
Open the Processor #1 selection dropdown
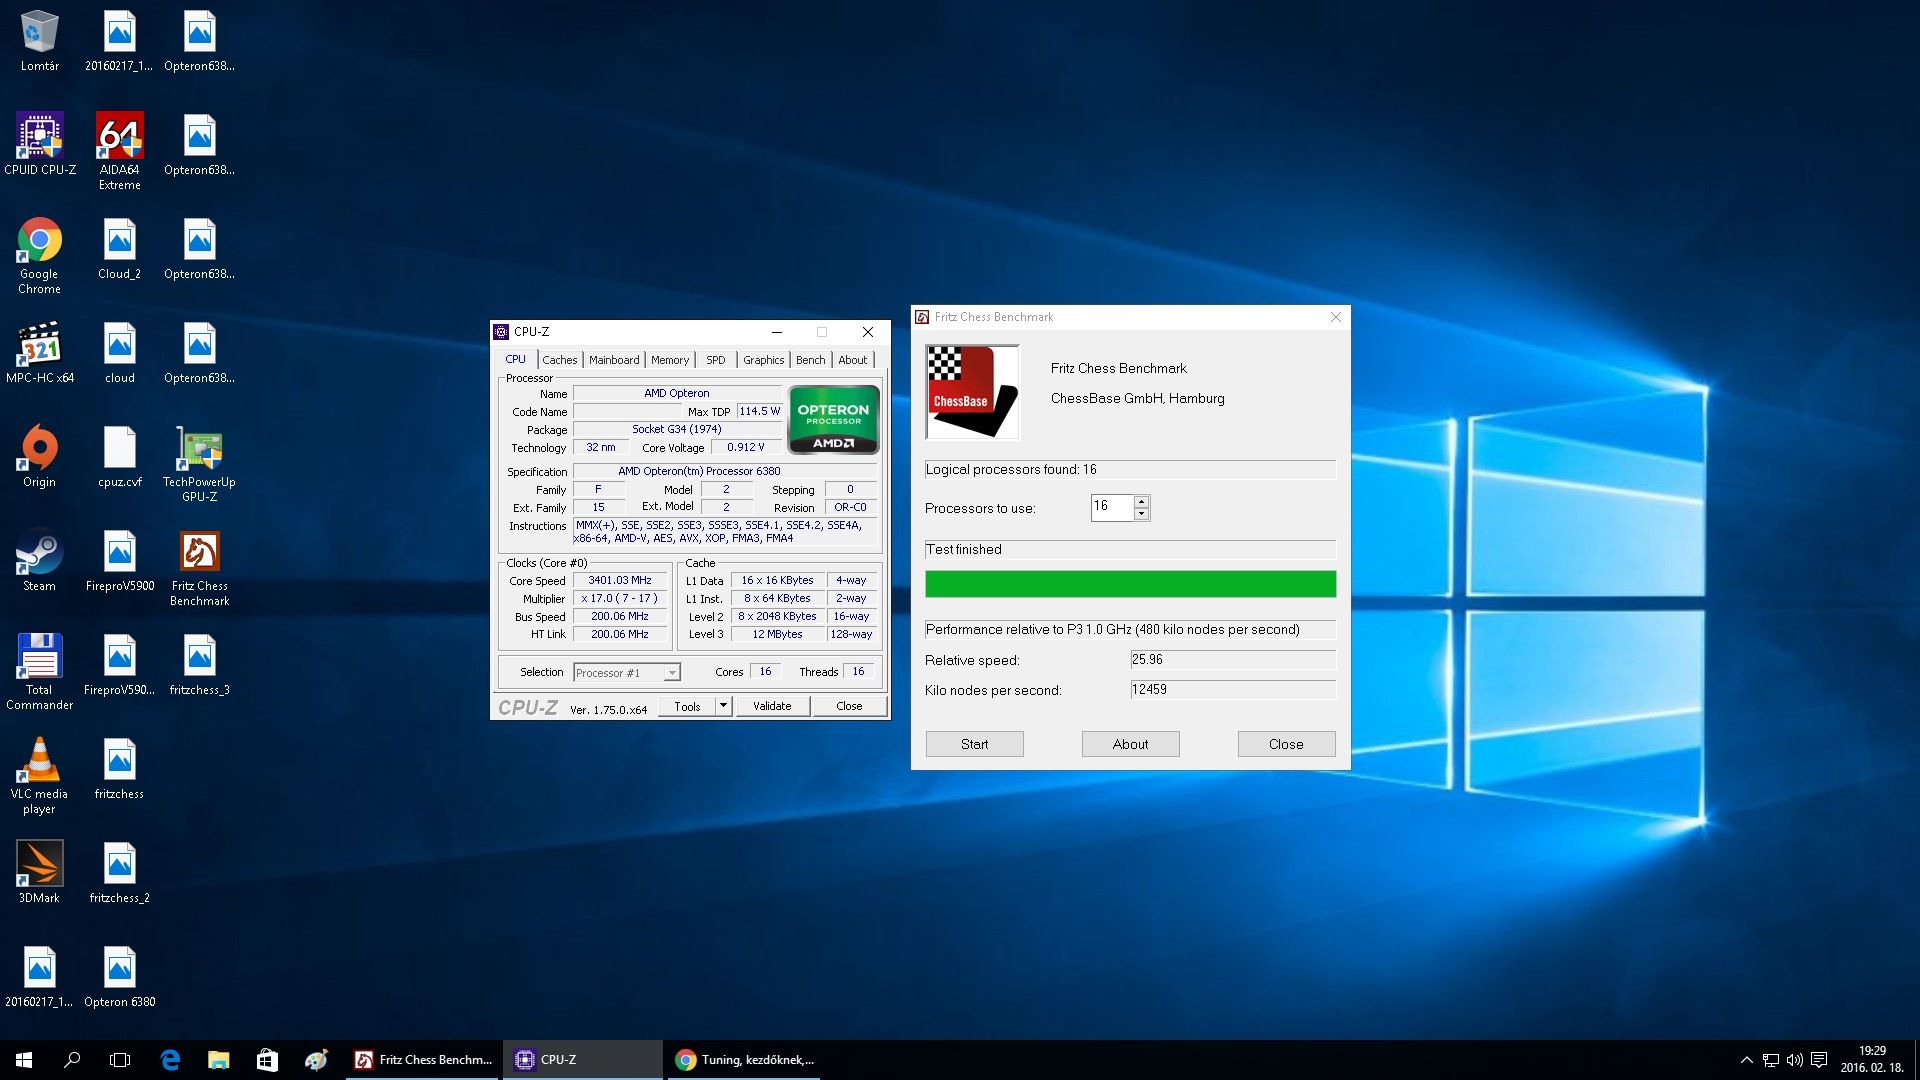pos(627,673)
